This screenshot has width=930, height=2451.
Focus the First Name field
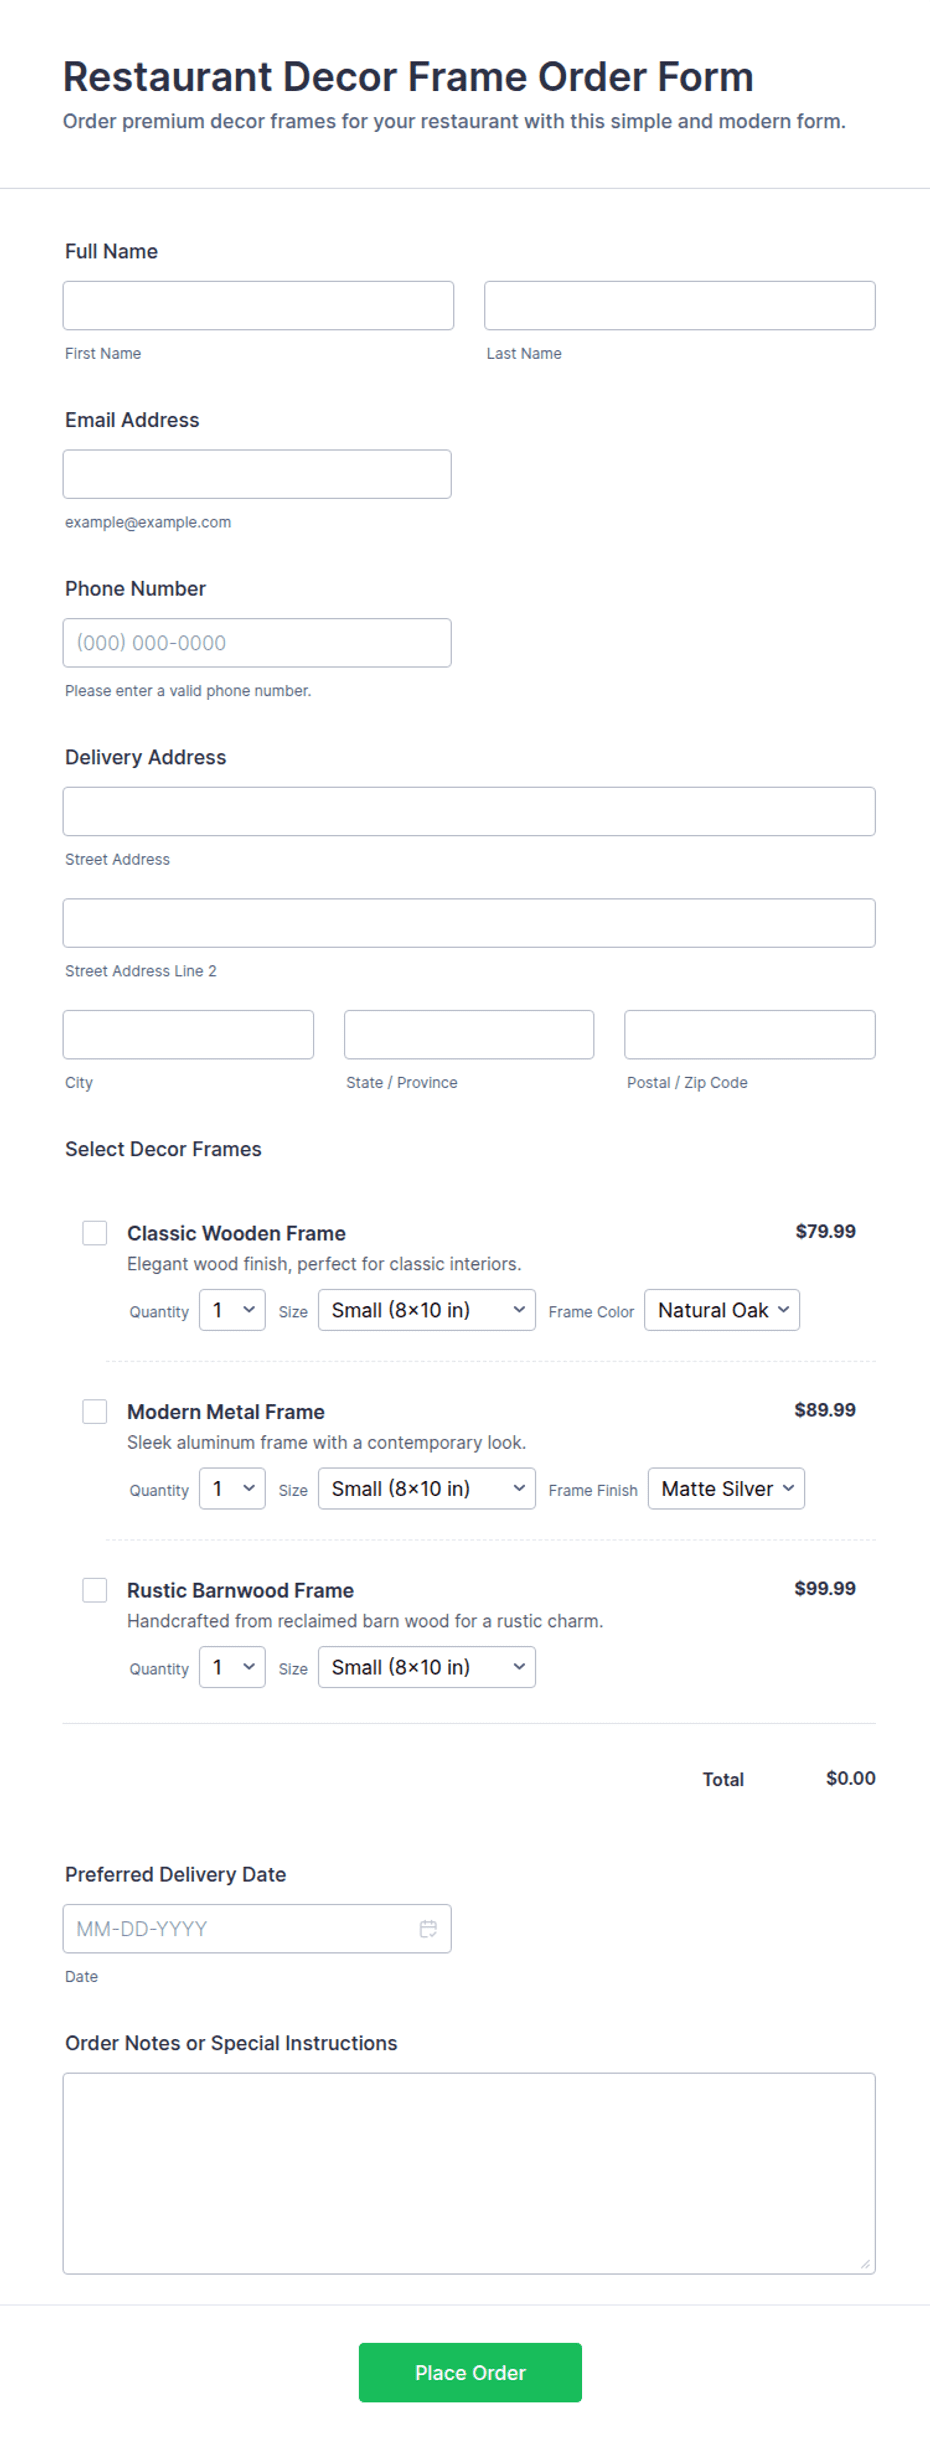tap(258, 305)
